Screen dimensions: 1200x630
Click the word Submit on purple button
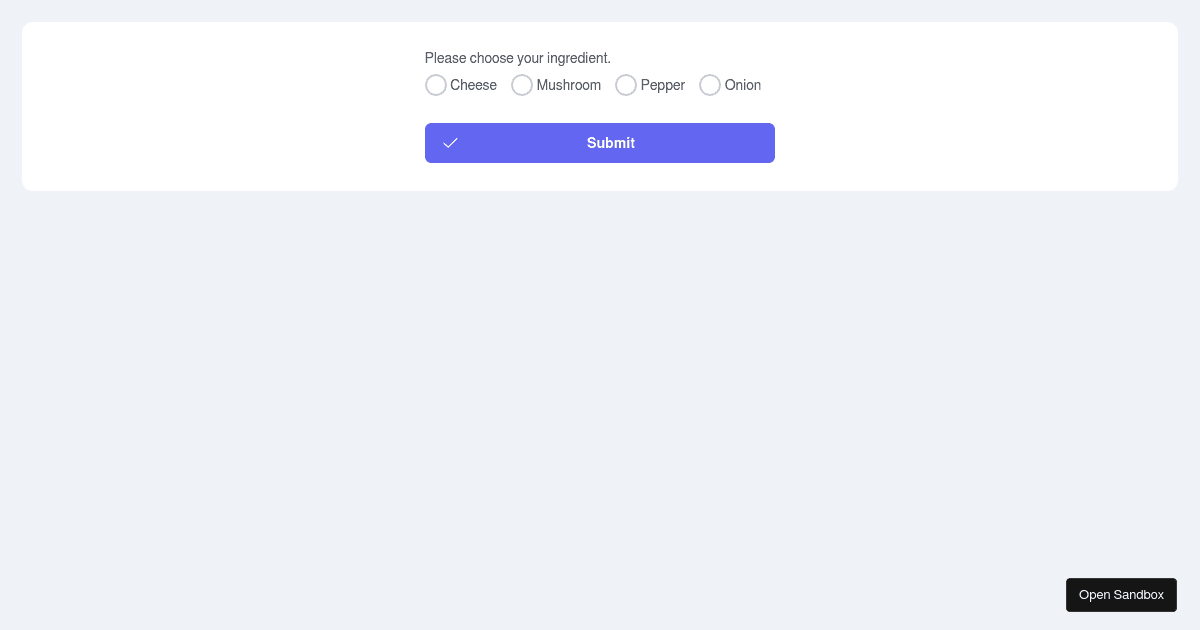click(x=611, y=143)
